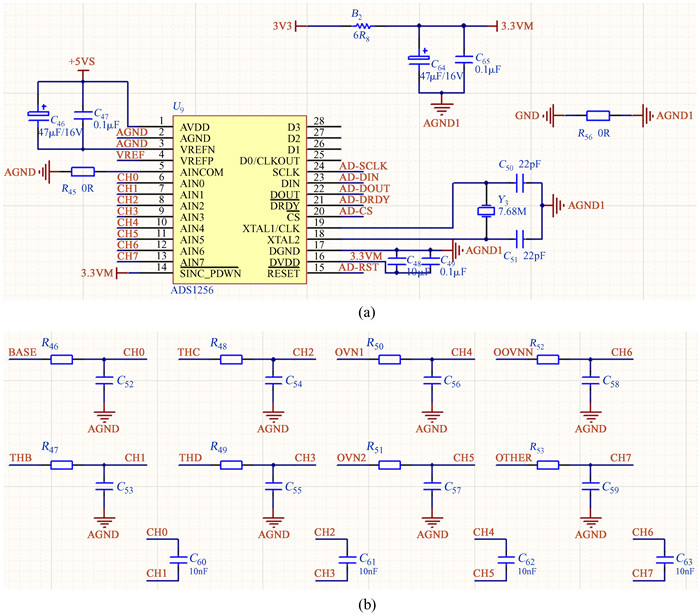Click polarized capacitor C64 symbol
Viewport: 700px width, 614px height.
point(421,61)
